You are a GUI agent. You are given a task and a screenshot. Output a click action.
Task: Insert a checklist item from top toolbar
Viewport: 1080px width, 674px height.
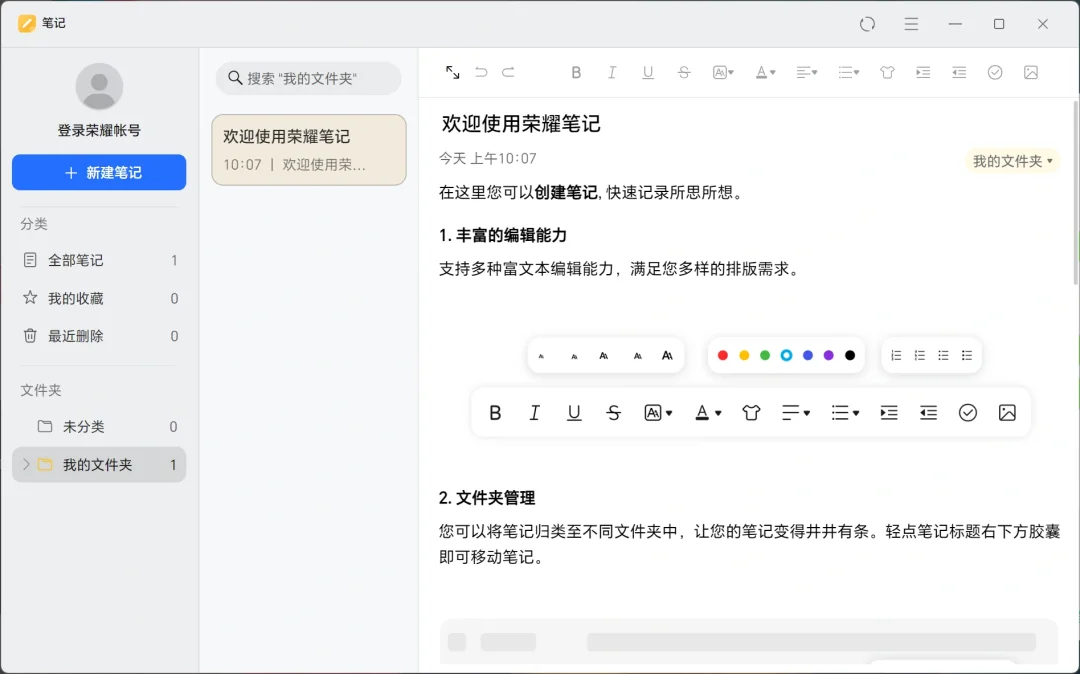point(995,72)
